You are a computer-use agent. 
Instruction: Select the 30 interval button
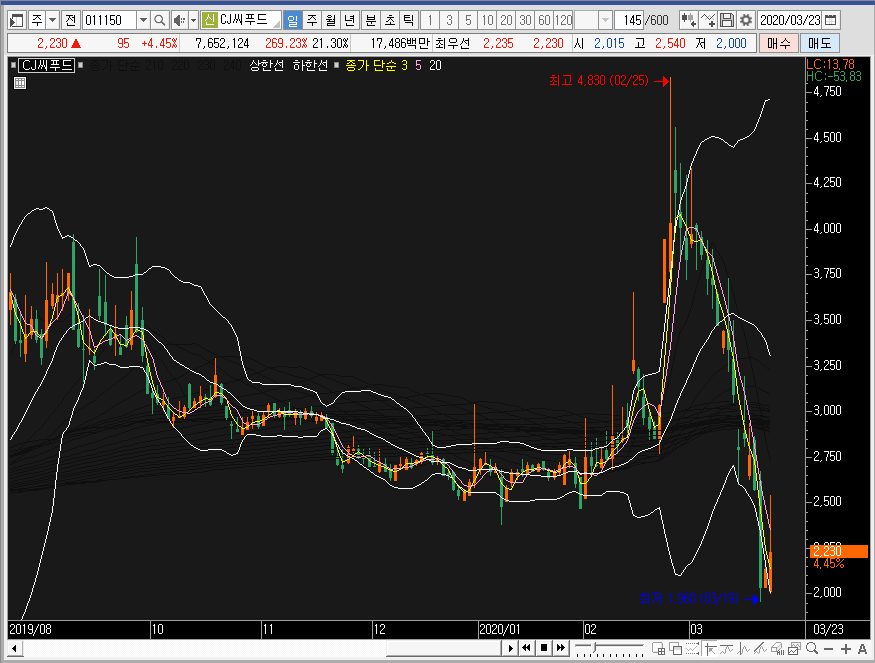(525, 21)
